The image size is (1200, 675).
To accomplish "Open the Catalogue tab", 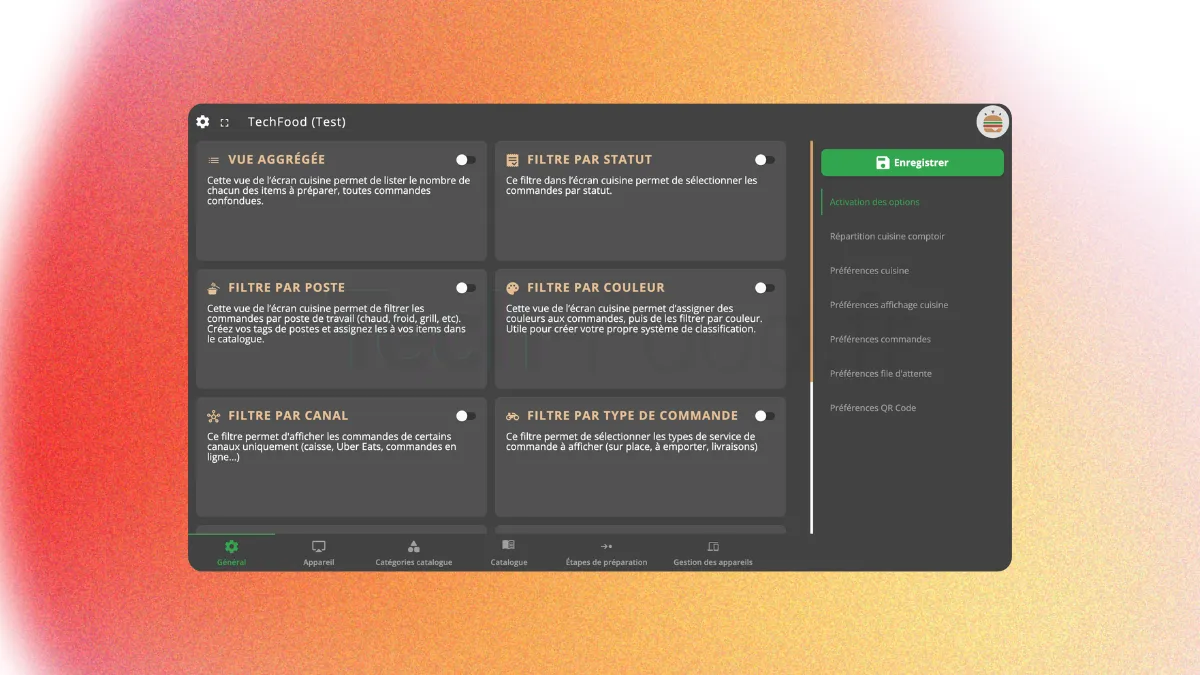I will (508, 552).
